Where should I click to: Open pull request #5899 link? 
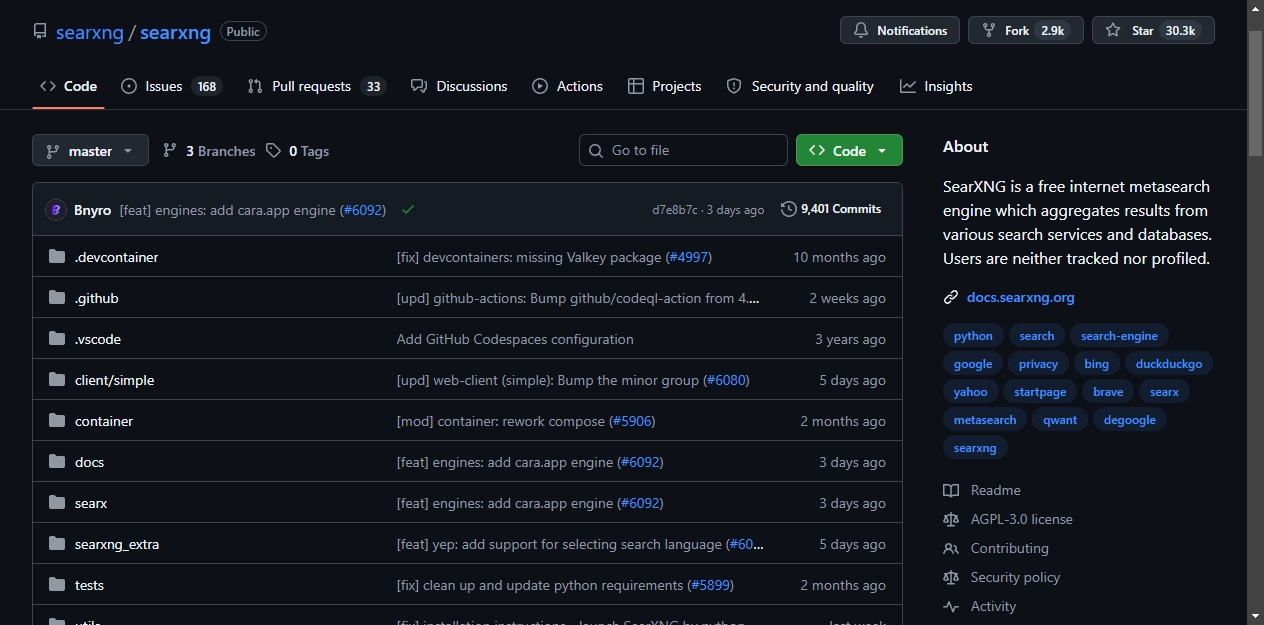coord(712,585)
